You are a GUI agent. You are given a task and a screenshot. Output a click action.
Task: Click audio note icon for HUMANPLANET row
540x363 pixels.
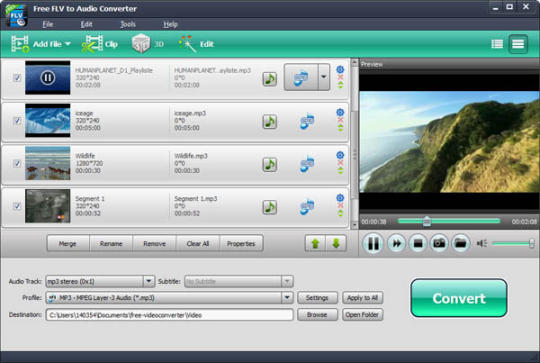click(x=270, y=79)
